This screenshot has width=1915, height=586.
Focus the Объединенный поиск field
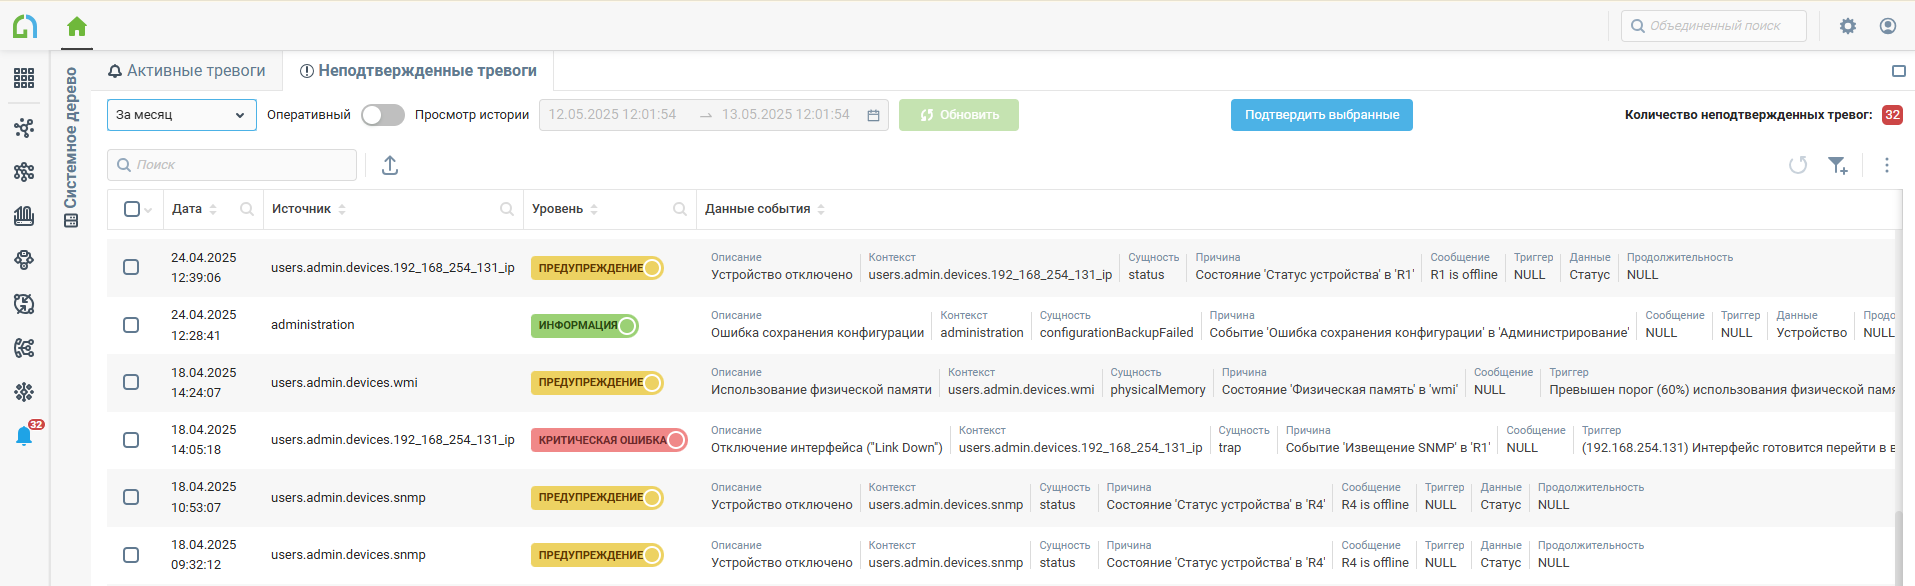point(1714,26)
